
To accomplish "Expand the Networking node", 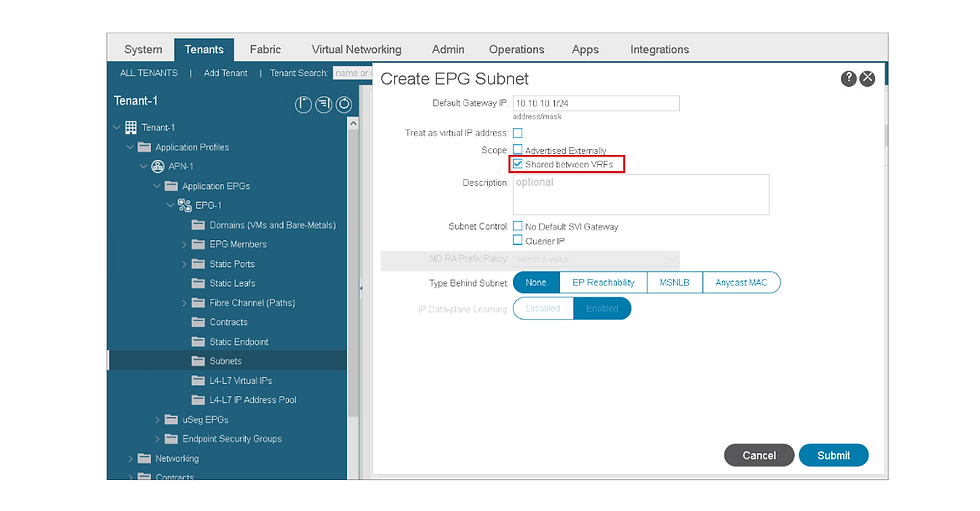I will [x=130, y=459].
